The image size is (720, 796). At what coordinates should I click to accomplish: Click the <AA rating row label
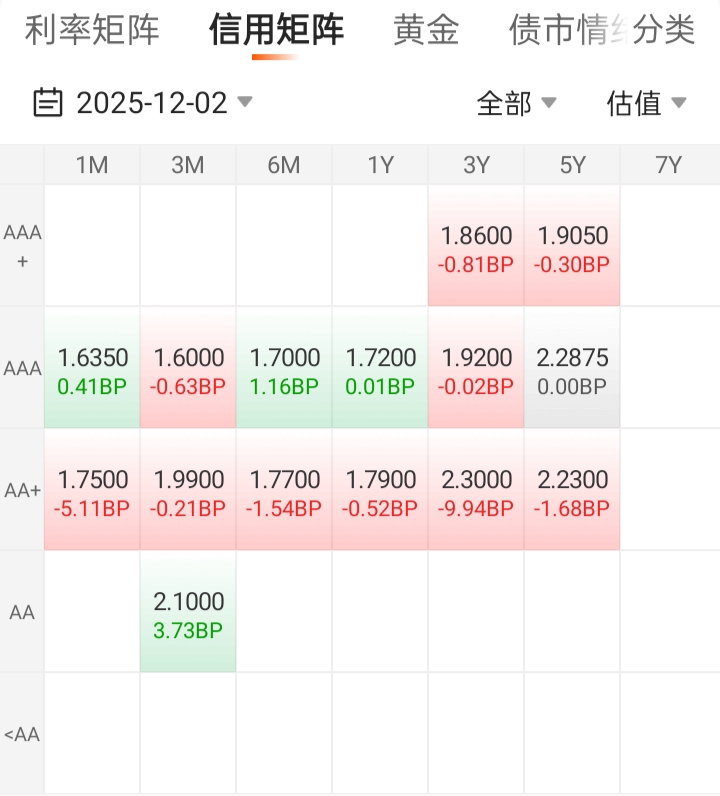pyautogui.click(x=22, y=734)
